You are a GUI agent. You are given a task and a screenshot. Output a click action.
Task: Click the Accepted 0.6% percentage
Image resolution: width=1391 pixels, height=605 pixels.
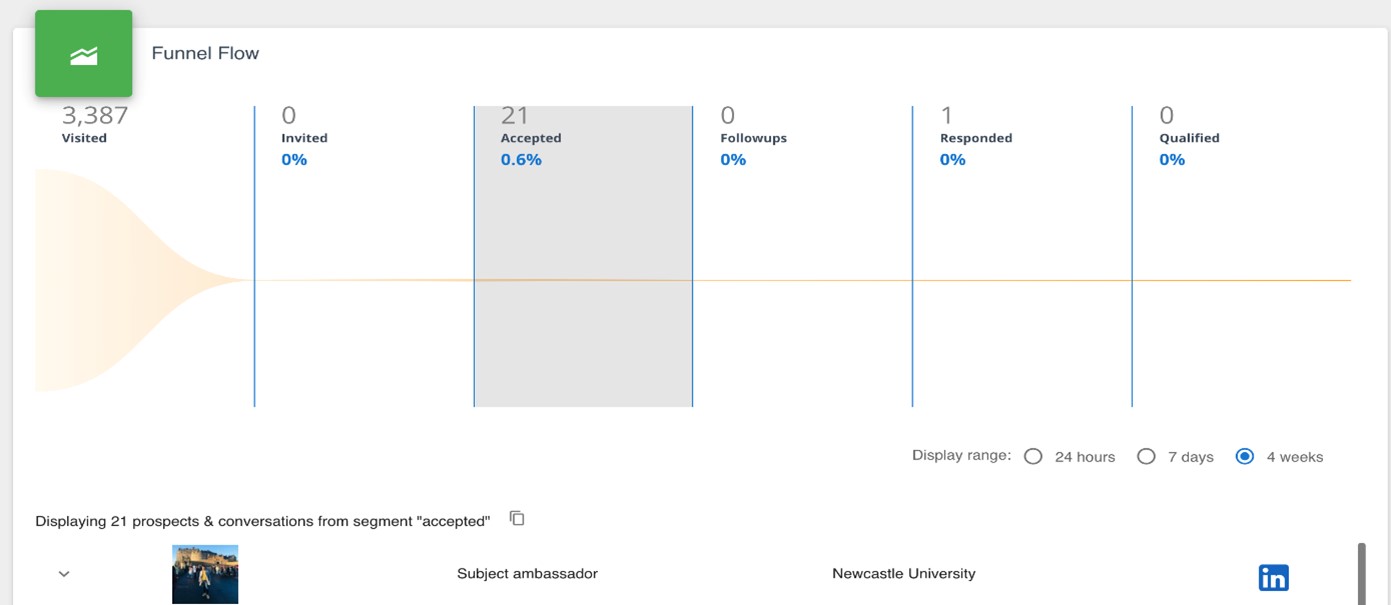(521, 160)
